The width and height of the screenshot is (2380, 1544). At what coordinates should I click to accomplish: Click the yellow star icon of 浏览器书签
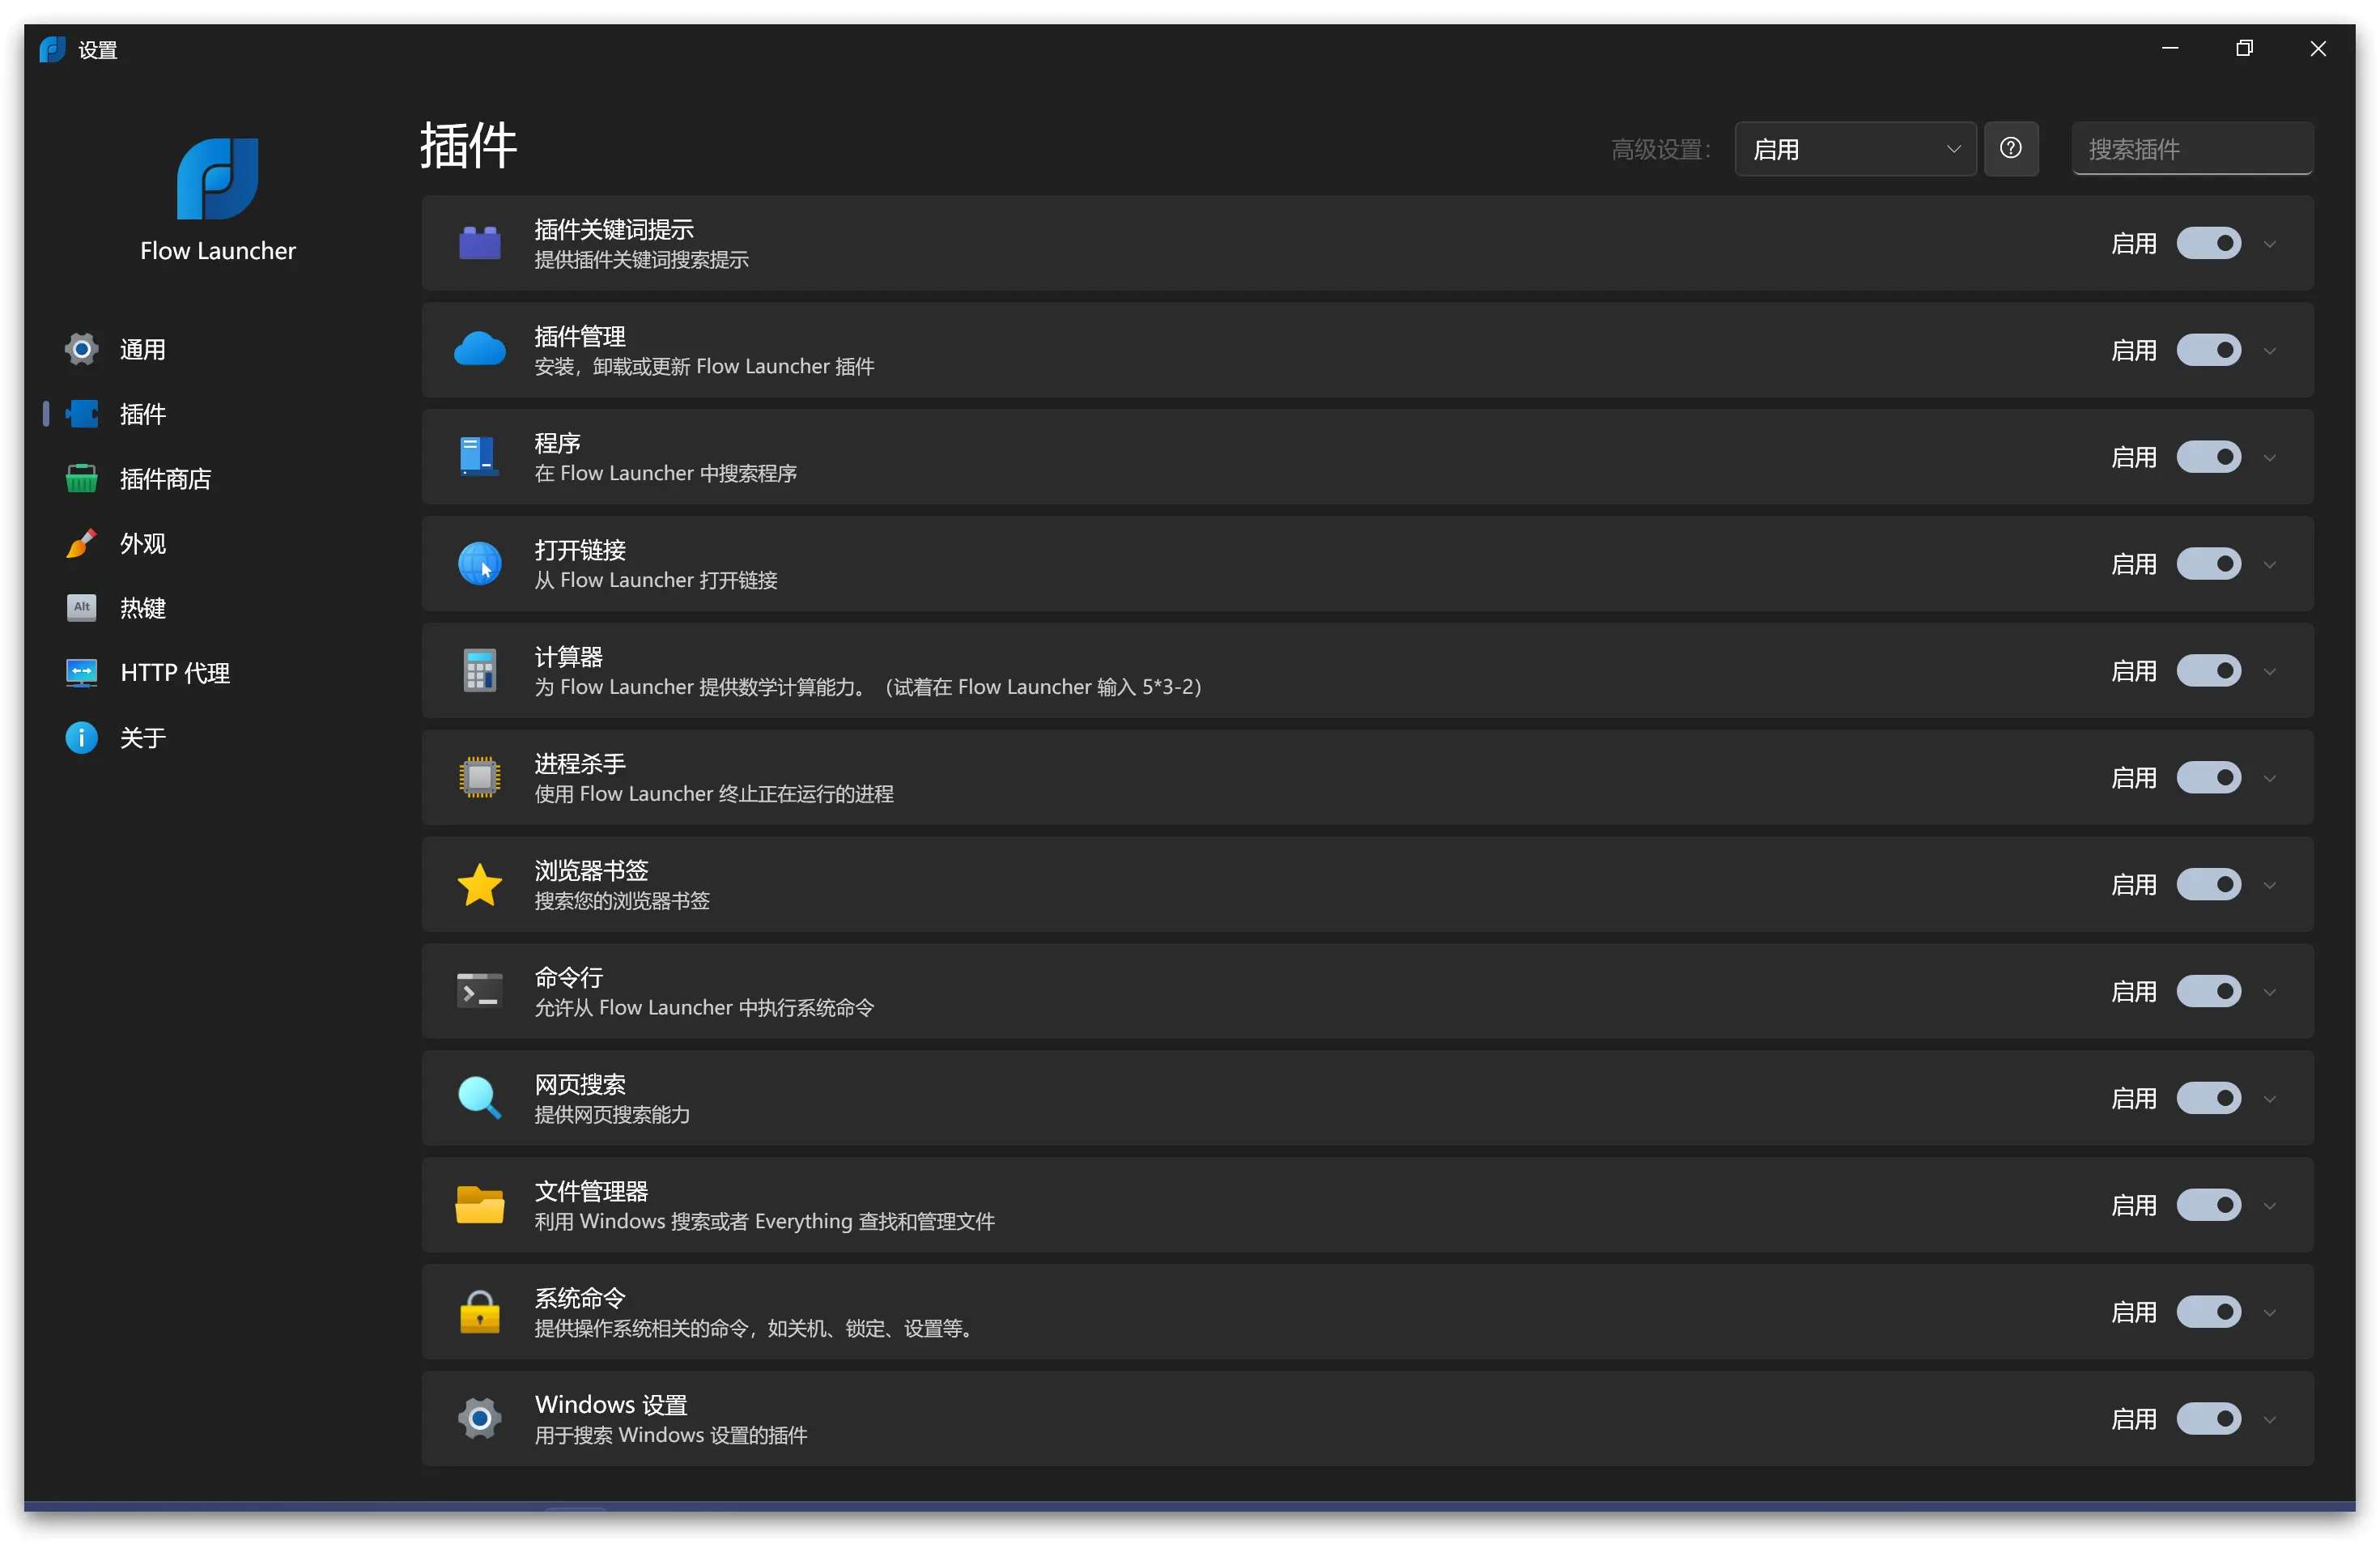pos(479,884)
